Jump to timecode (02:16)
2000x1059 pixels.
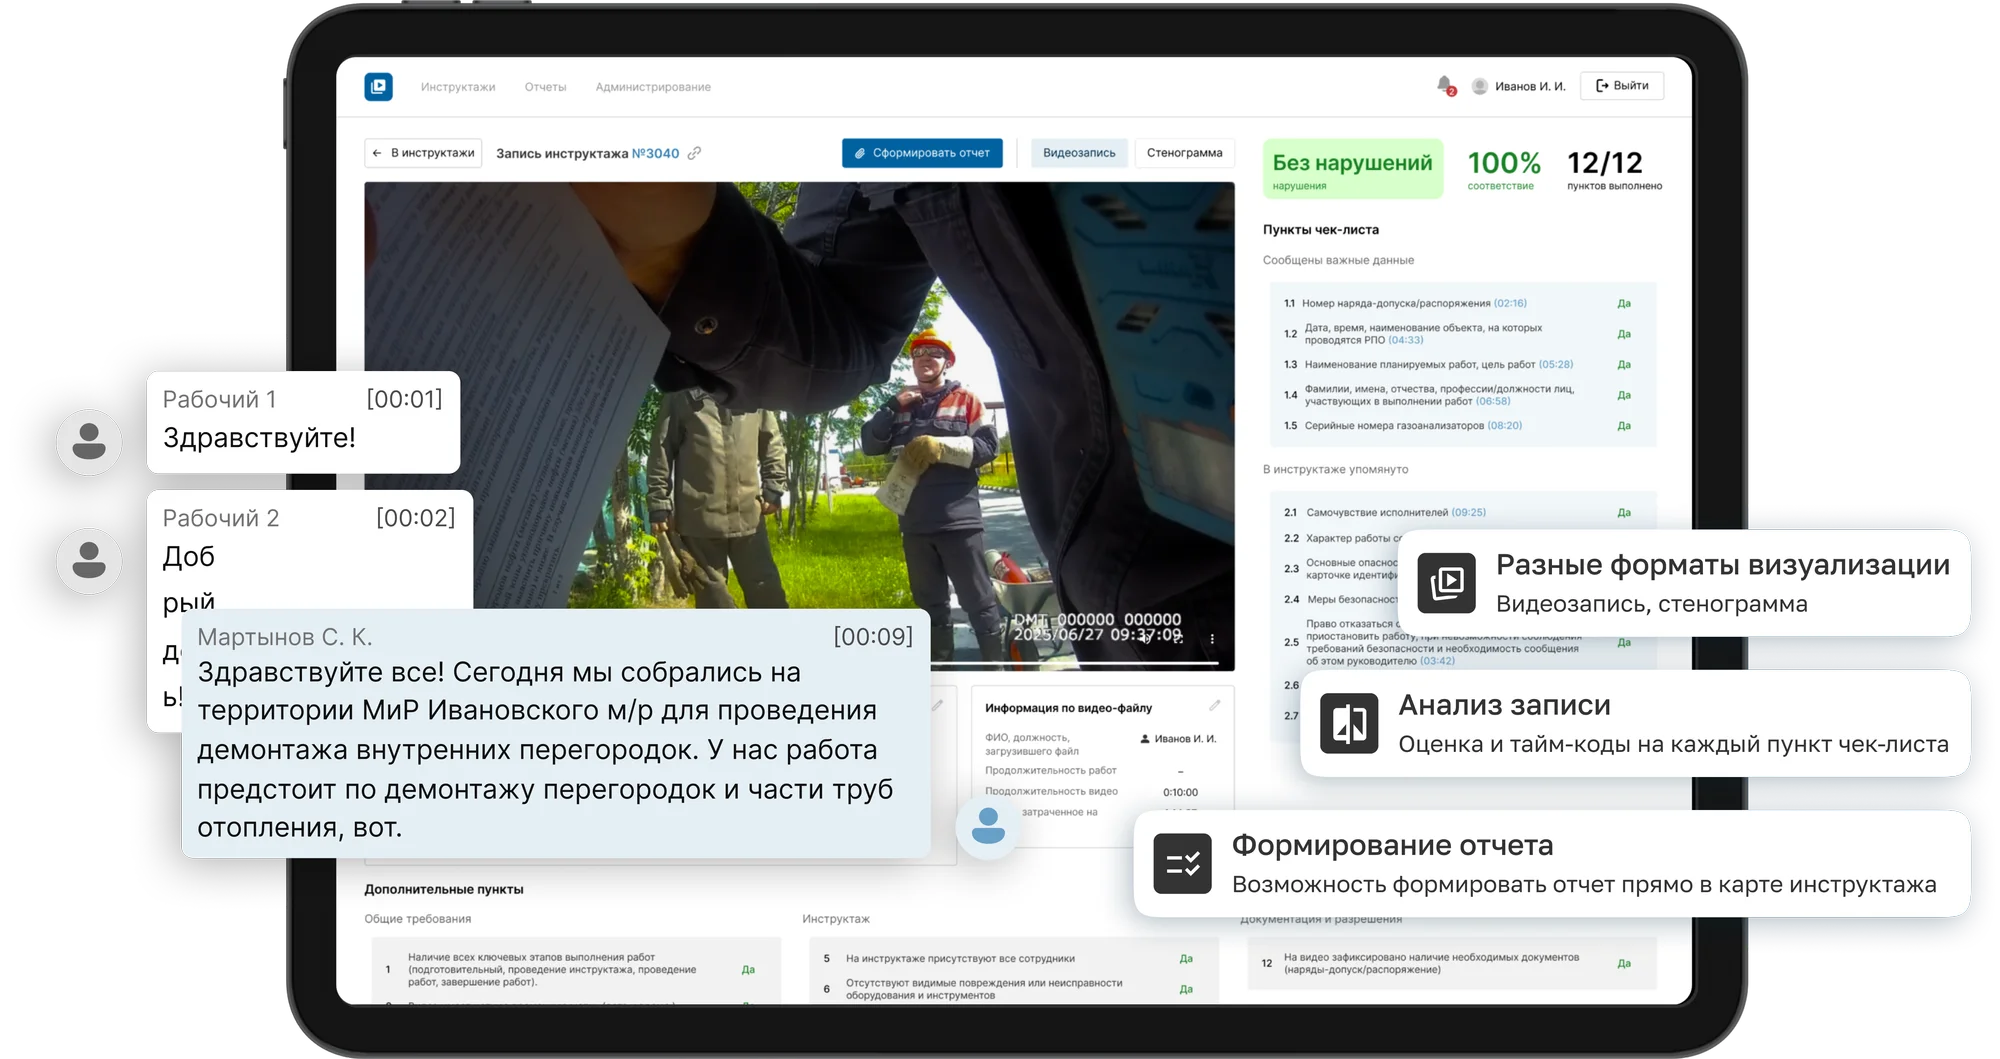click(1510, 303)
